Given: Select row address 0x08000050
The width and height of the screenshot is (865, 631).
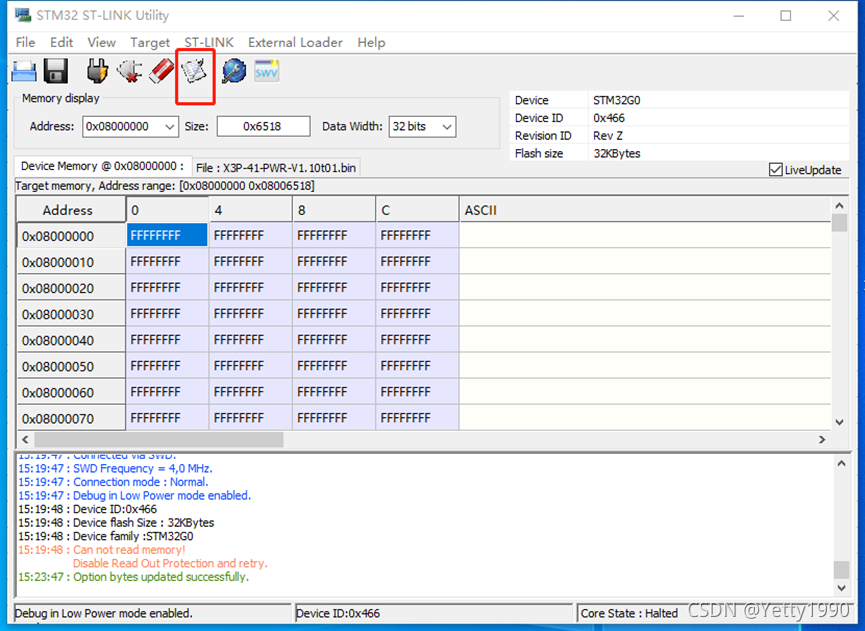Looking at the screenshot, I should click(x=71, y=366).
